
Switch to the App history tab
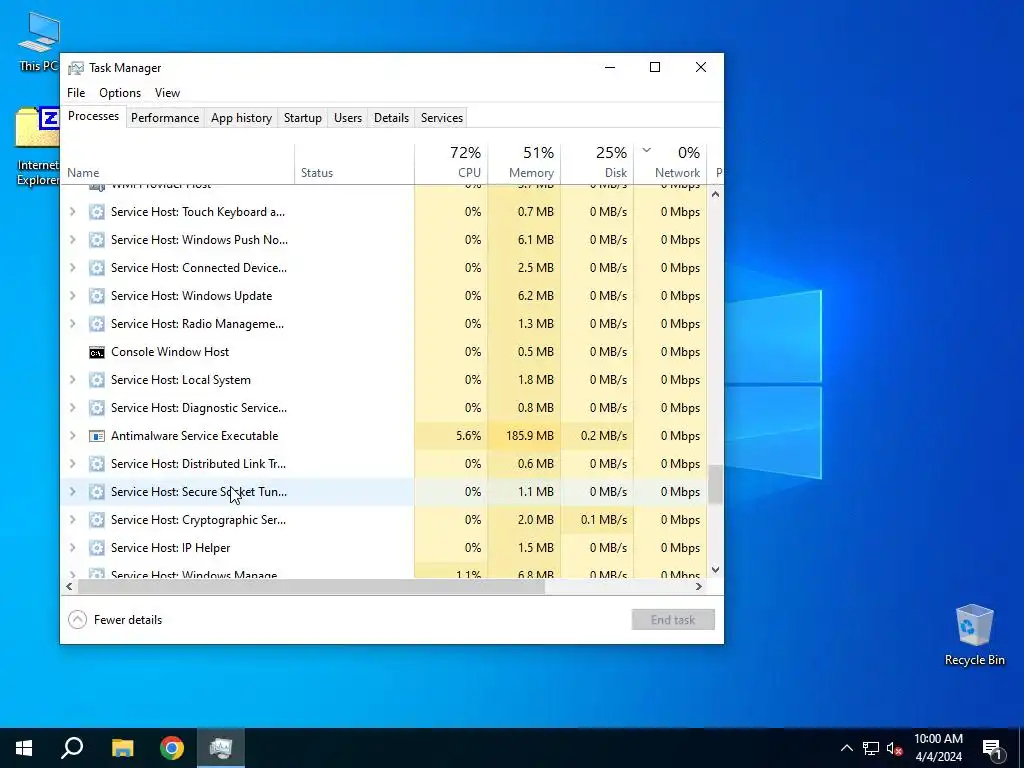[241, 118]
